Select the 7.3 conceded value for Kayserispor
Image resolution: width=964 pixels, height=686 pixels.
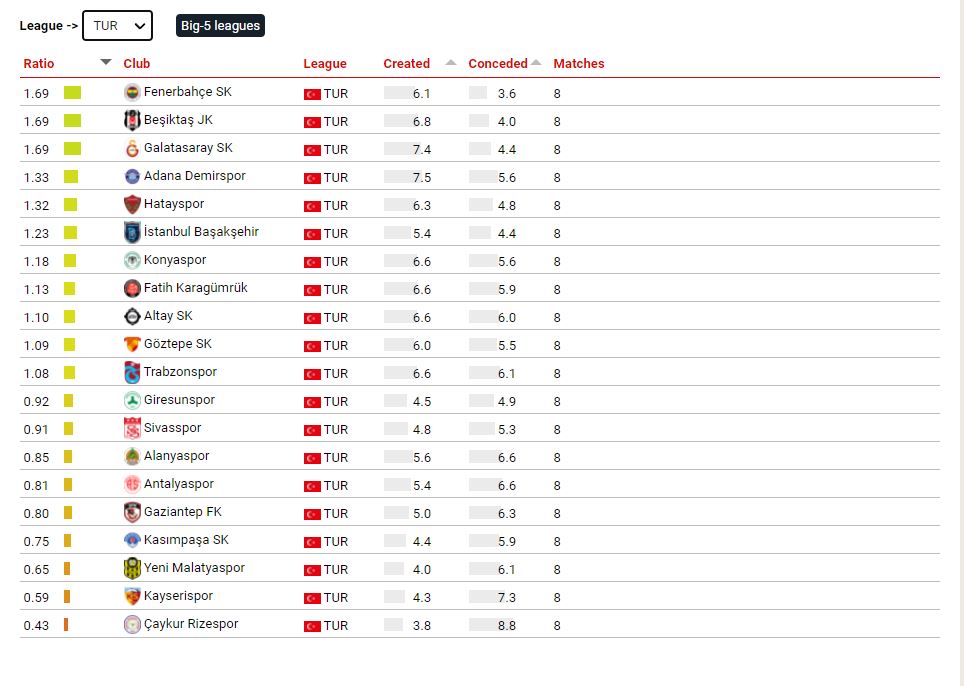[x=507, y=597]
